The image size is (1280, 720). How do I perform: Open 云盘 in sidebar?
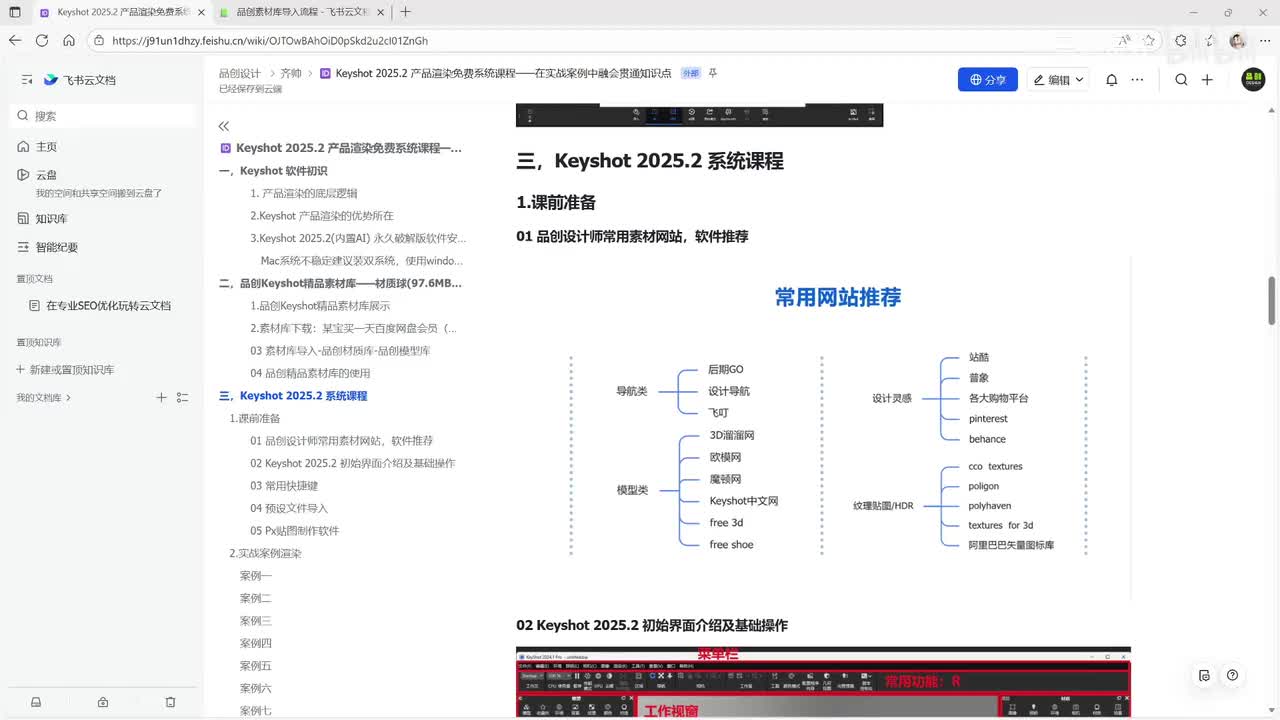pyautogui.click(x=46, y=175)
